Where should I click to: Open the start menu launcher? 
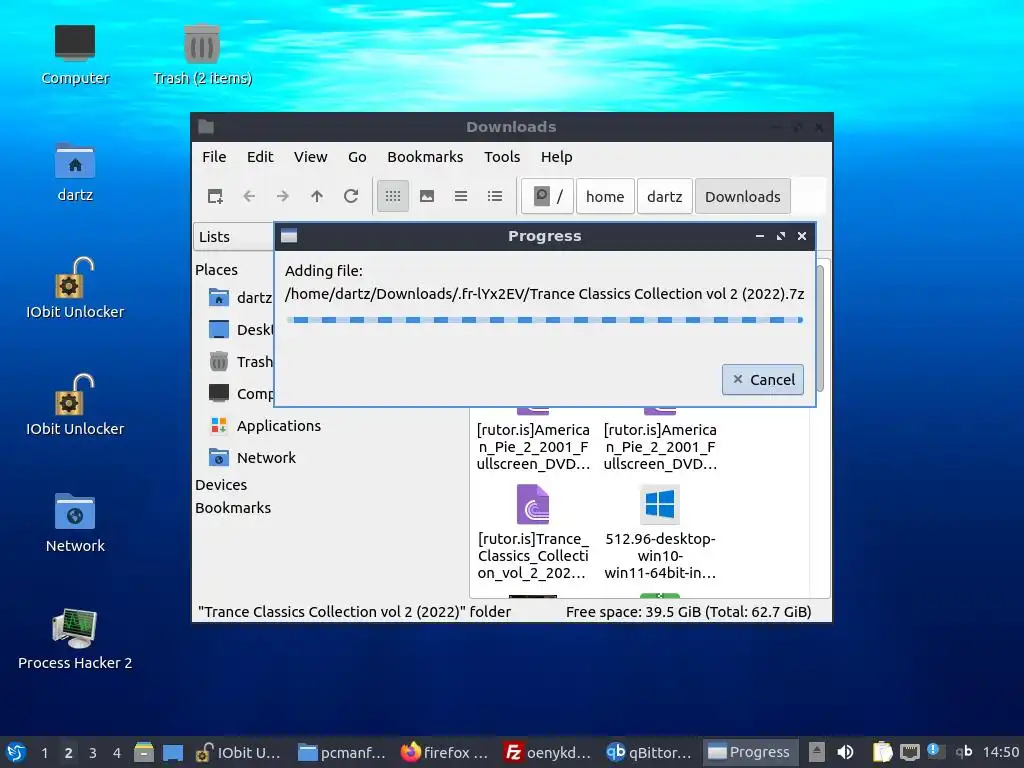point(16,752)
